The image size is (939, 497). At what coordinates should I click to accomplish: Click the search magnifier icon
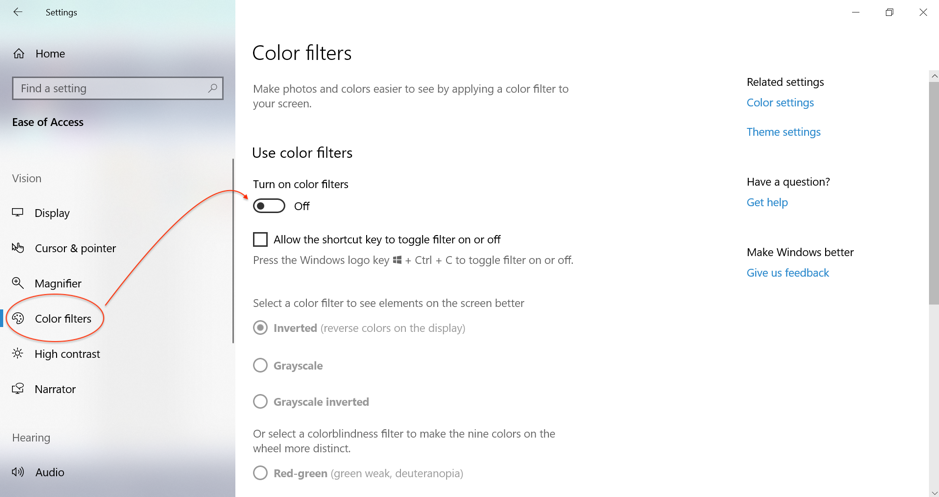pos(212,88)
